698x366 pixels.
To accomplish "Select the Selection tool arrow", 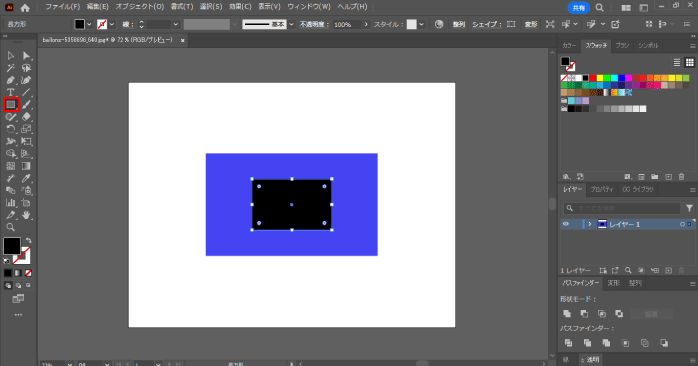I will coord(11,56).
